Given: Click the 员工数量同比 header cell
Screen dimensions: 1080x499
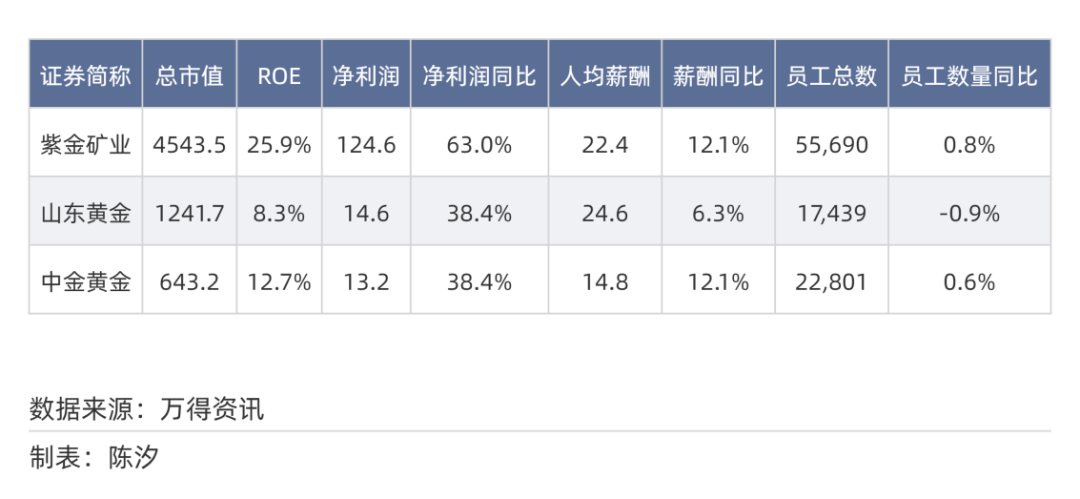Looking at the screenshot, I should tap(969, 76).
